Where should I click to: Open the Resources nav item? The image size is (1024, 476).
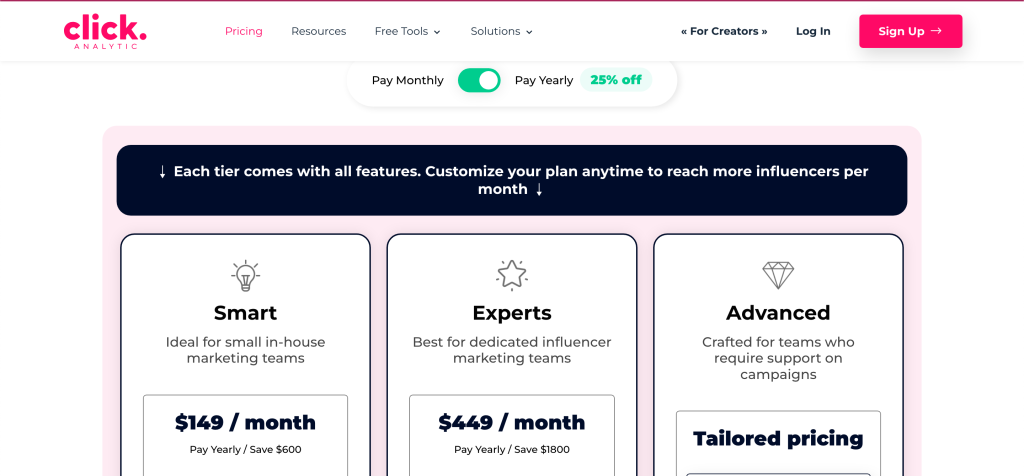tap(318, 31)
